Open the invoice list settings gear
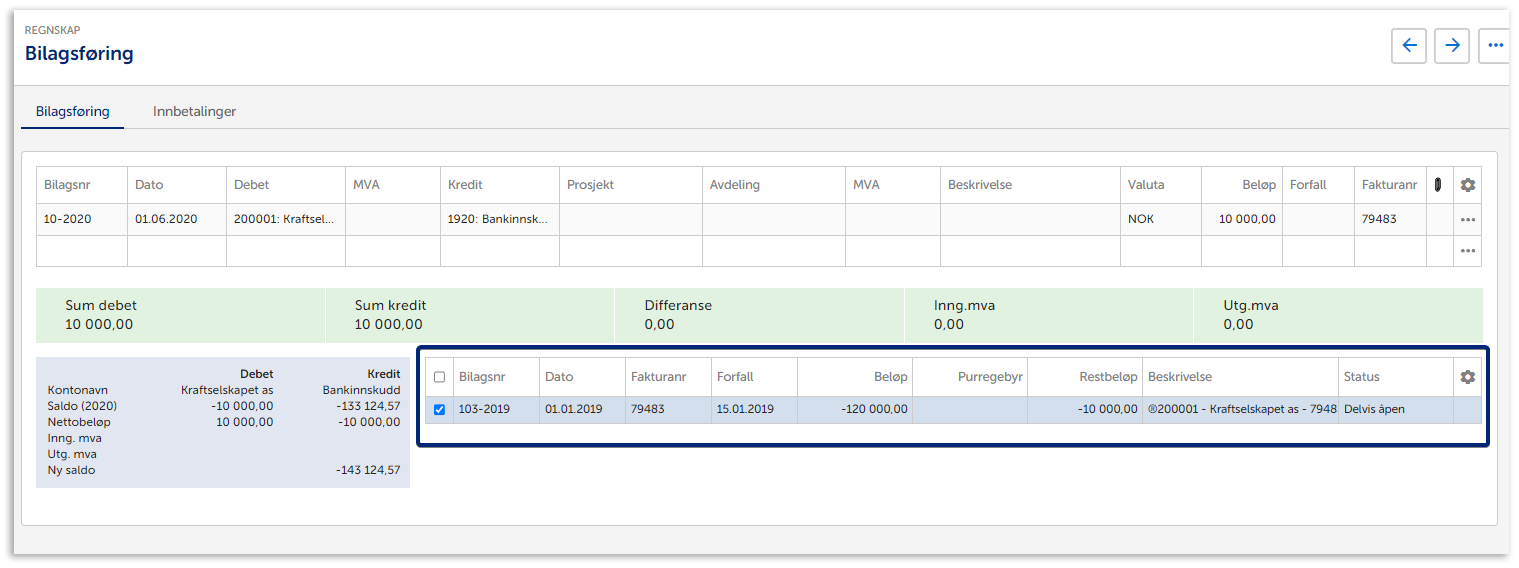The height and width of the screenshot is (568, 1519). coord(1467,377)
